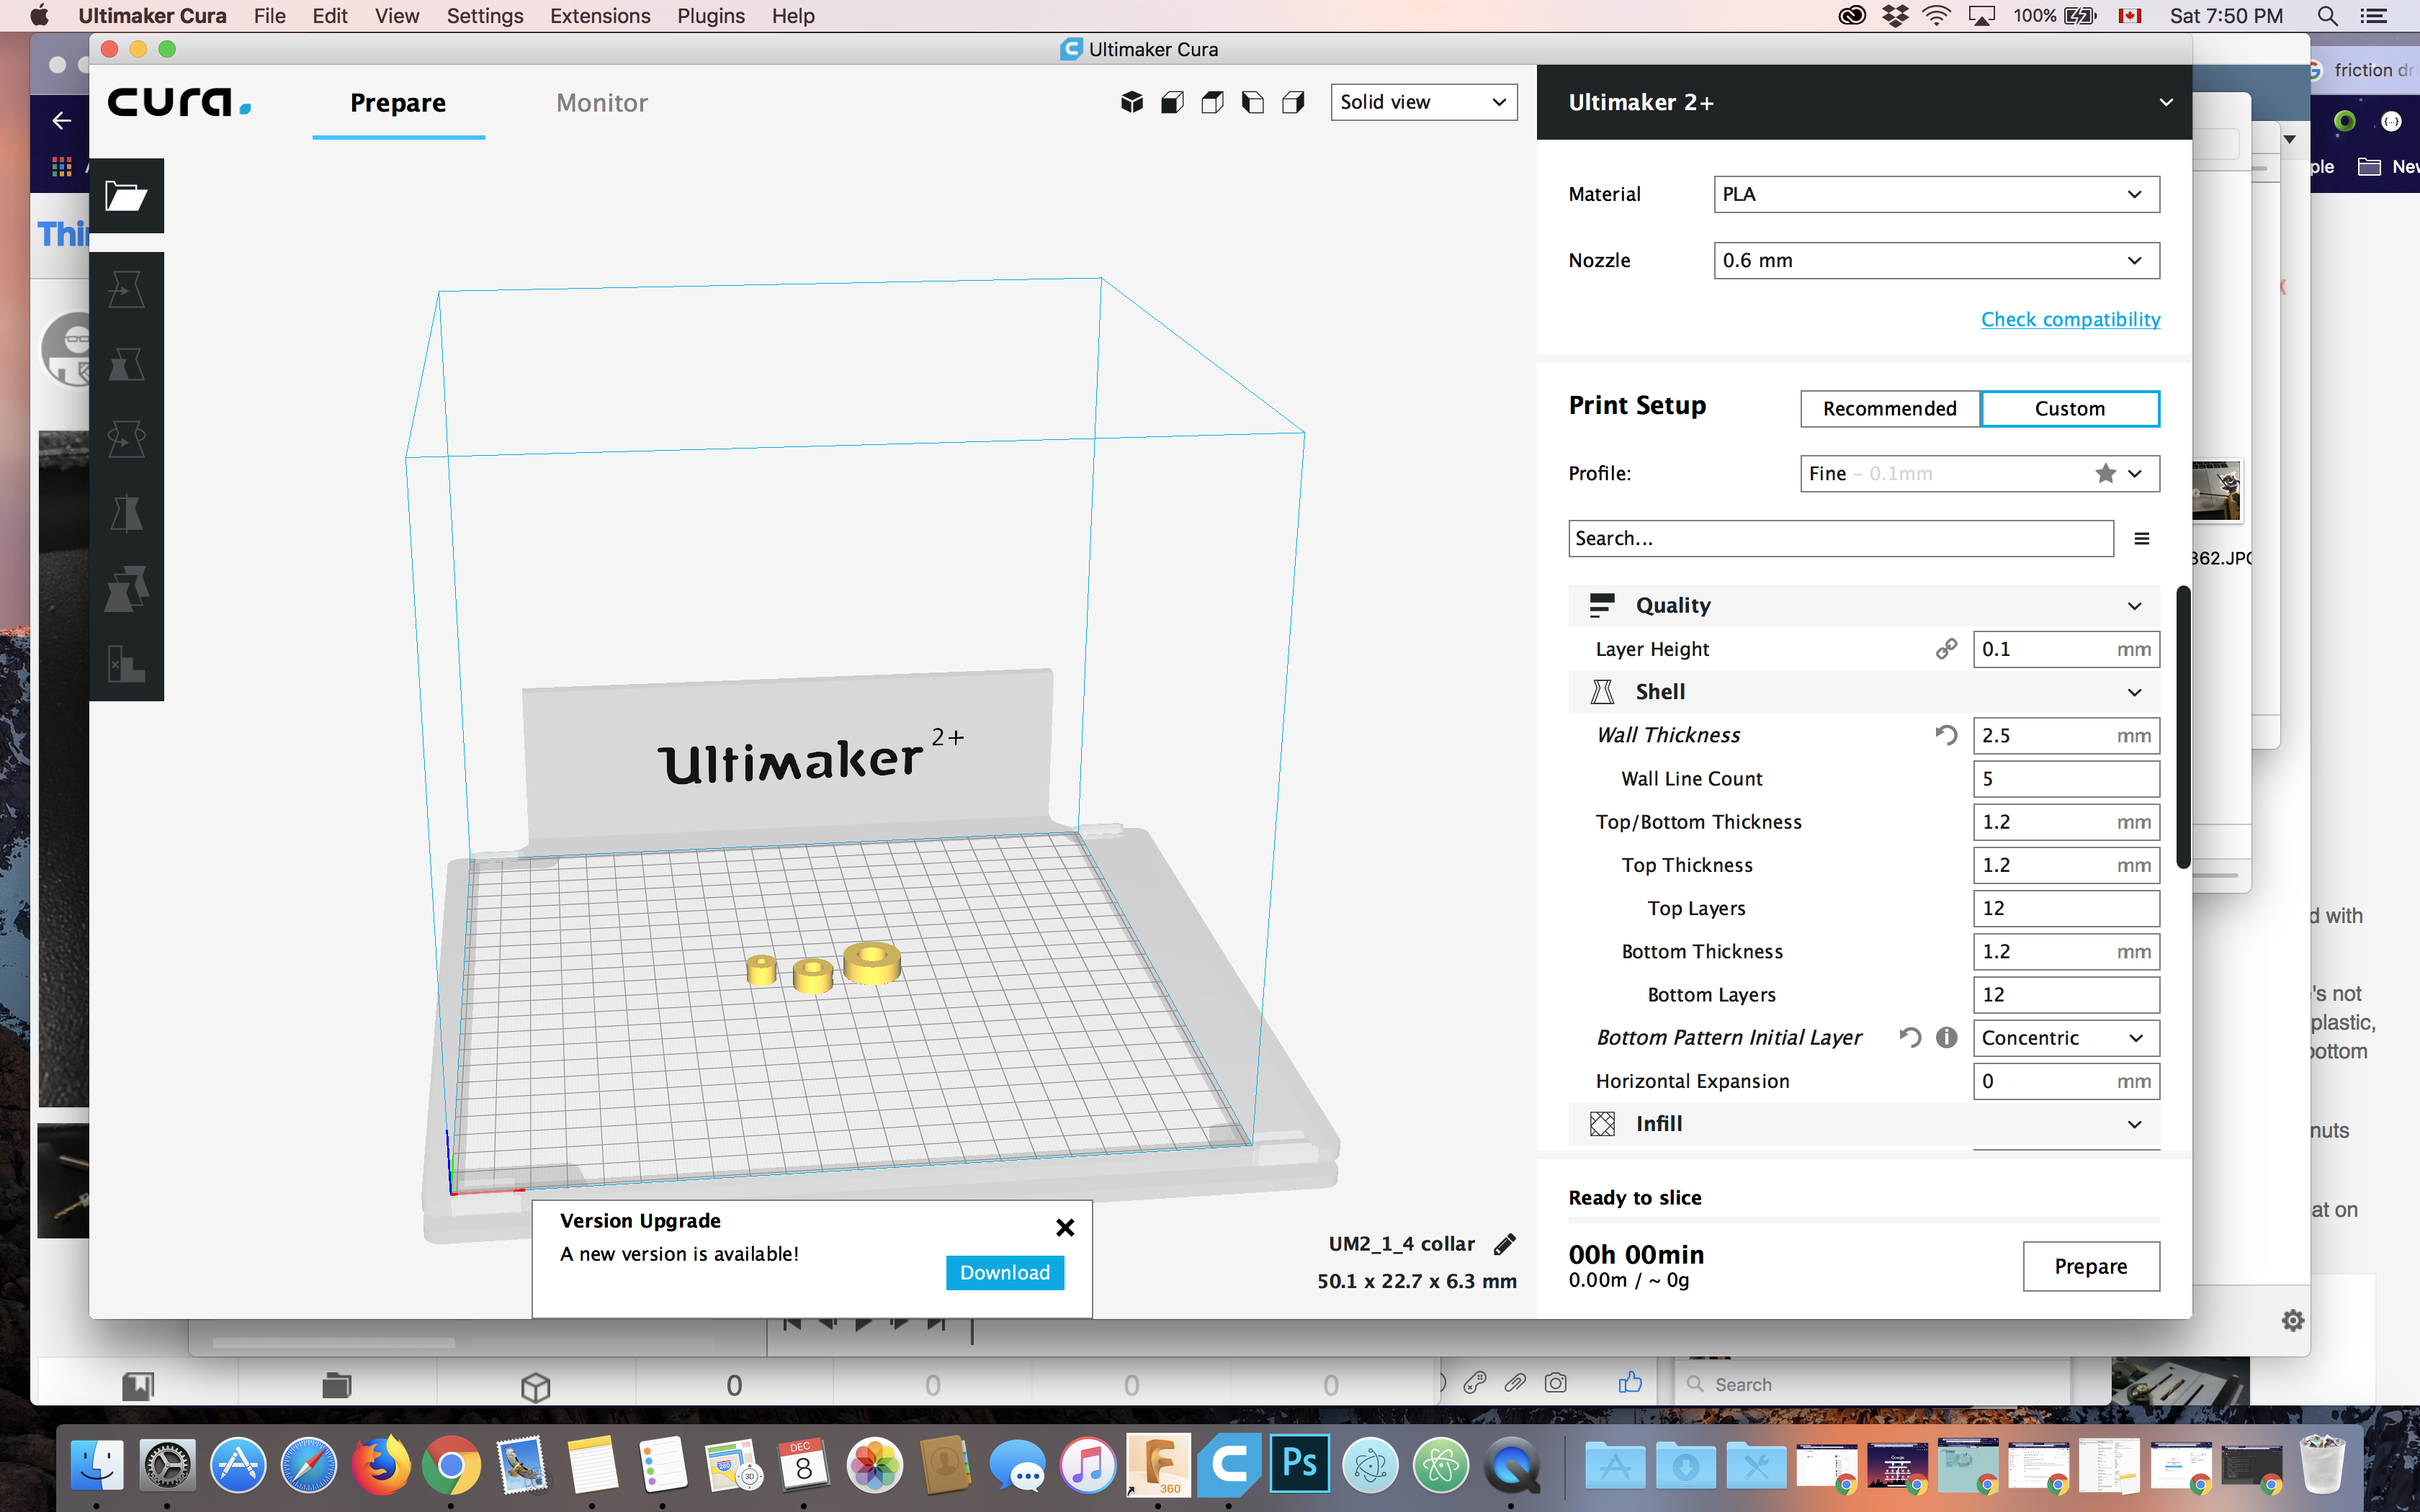This screenshot has width=2420, height=1512.
Task: Click Search field in background window
Action: [1872, 1384]
